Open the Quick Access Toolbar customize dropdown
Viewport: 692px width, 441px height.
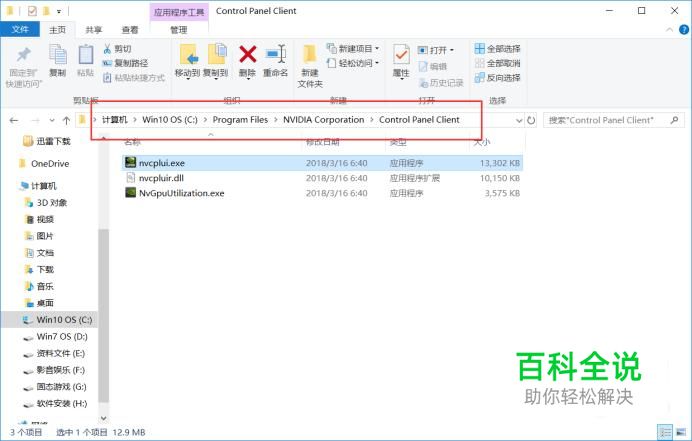pyautogui.click(x=59, y=11)
